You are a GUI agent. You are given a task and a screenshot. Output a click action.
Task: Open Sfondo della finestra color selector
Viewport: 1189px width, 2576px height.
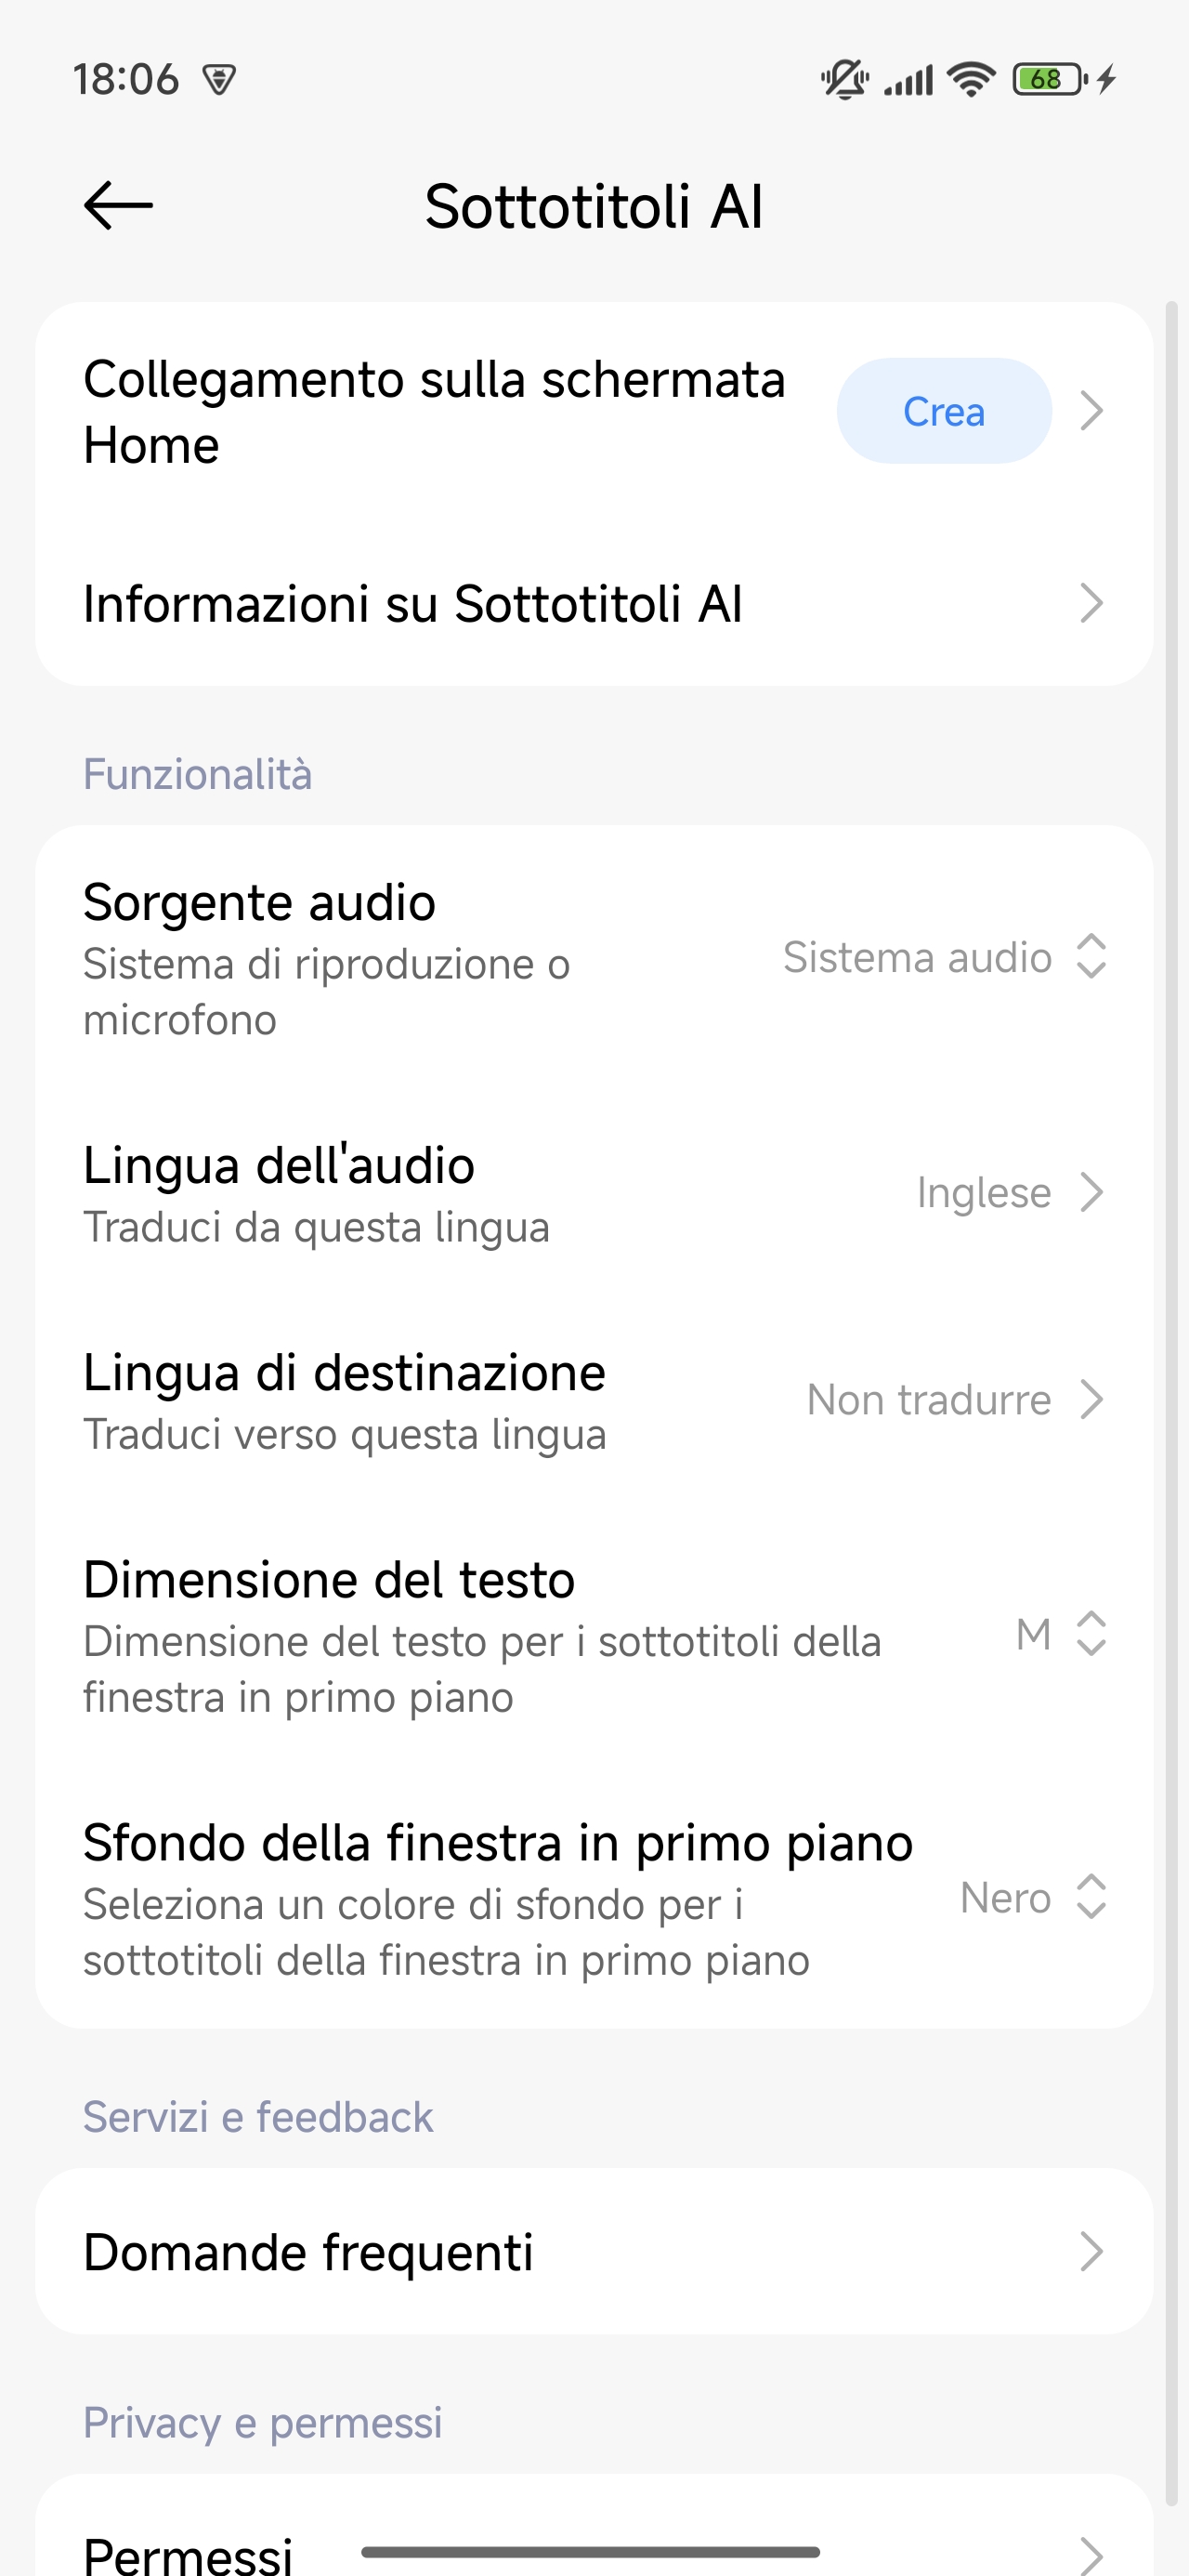click(497, 1897)
